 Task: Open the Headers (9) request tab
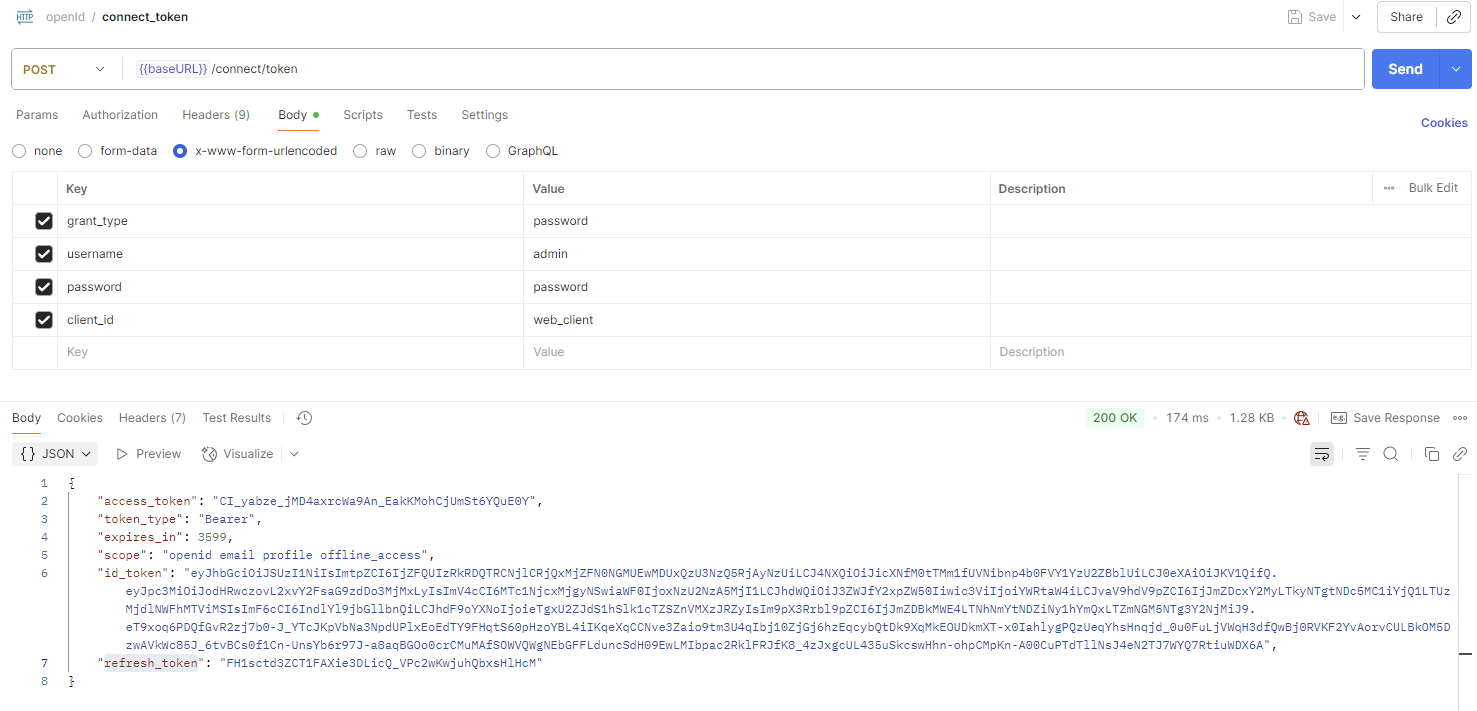[216, 115]
